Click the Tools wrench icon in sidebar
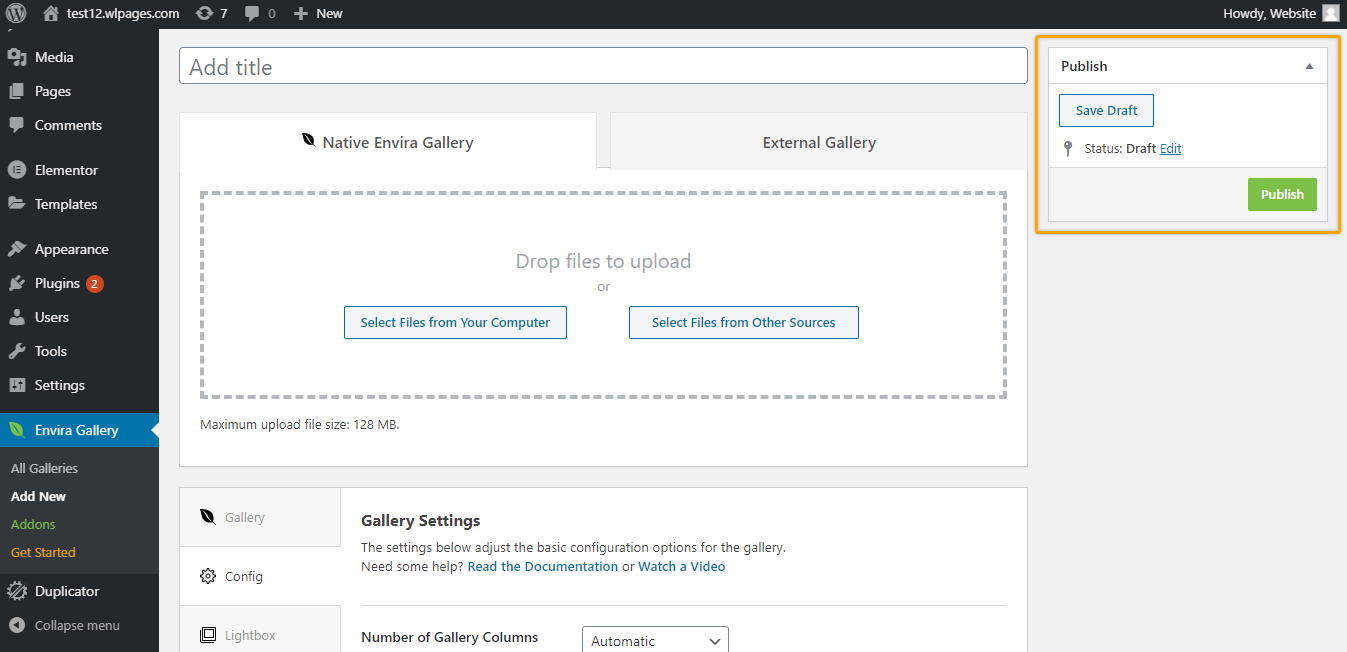This screenshot has height=652, width=1347. tap(17, 351)
